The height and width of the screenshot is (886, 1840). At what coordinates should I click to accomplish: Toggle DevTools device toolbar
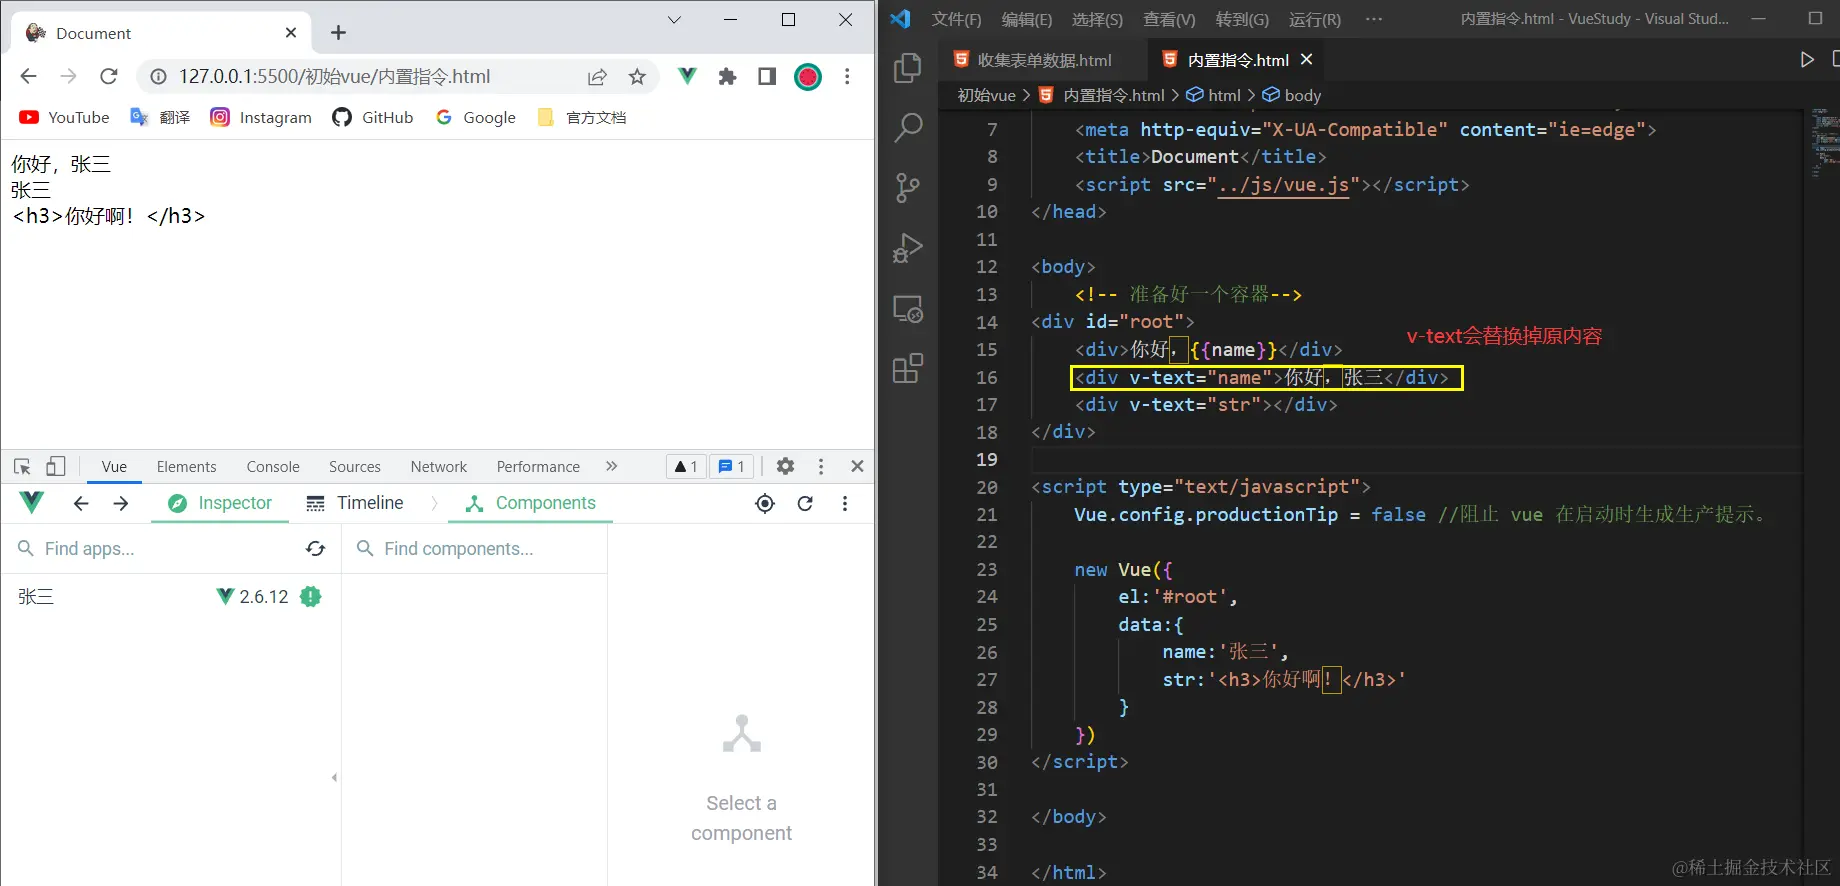click(56, 466)
